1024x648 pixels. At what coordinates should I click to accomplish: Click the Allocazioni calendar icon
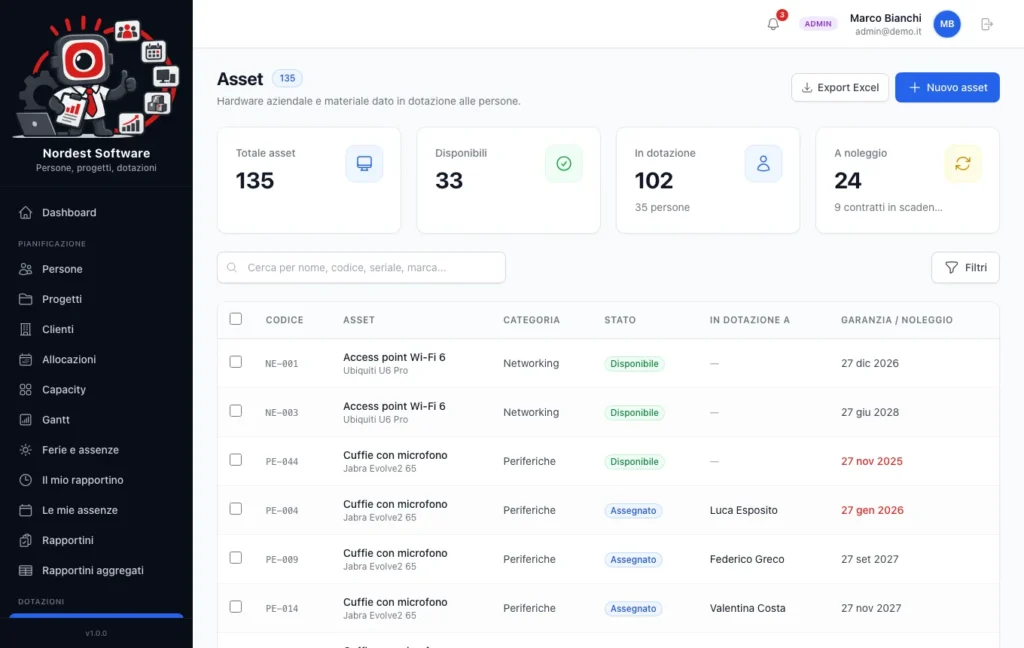[25, 359]
